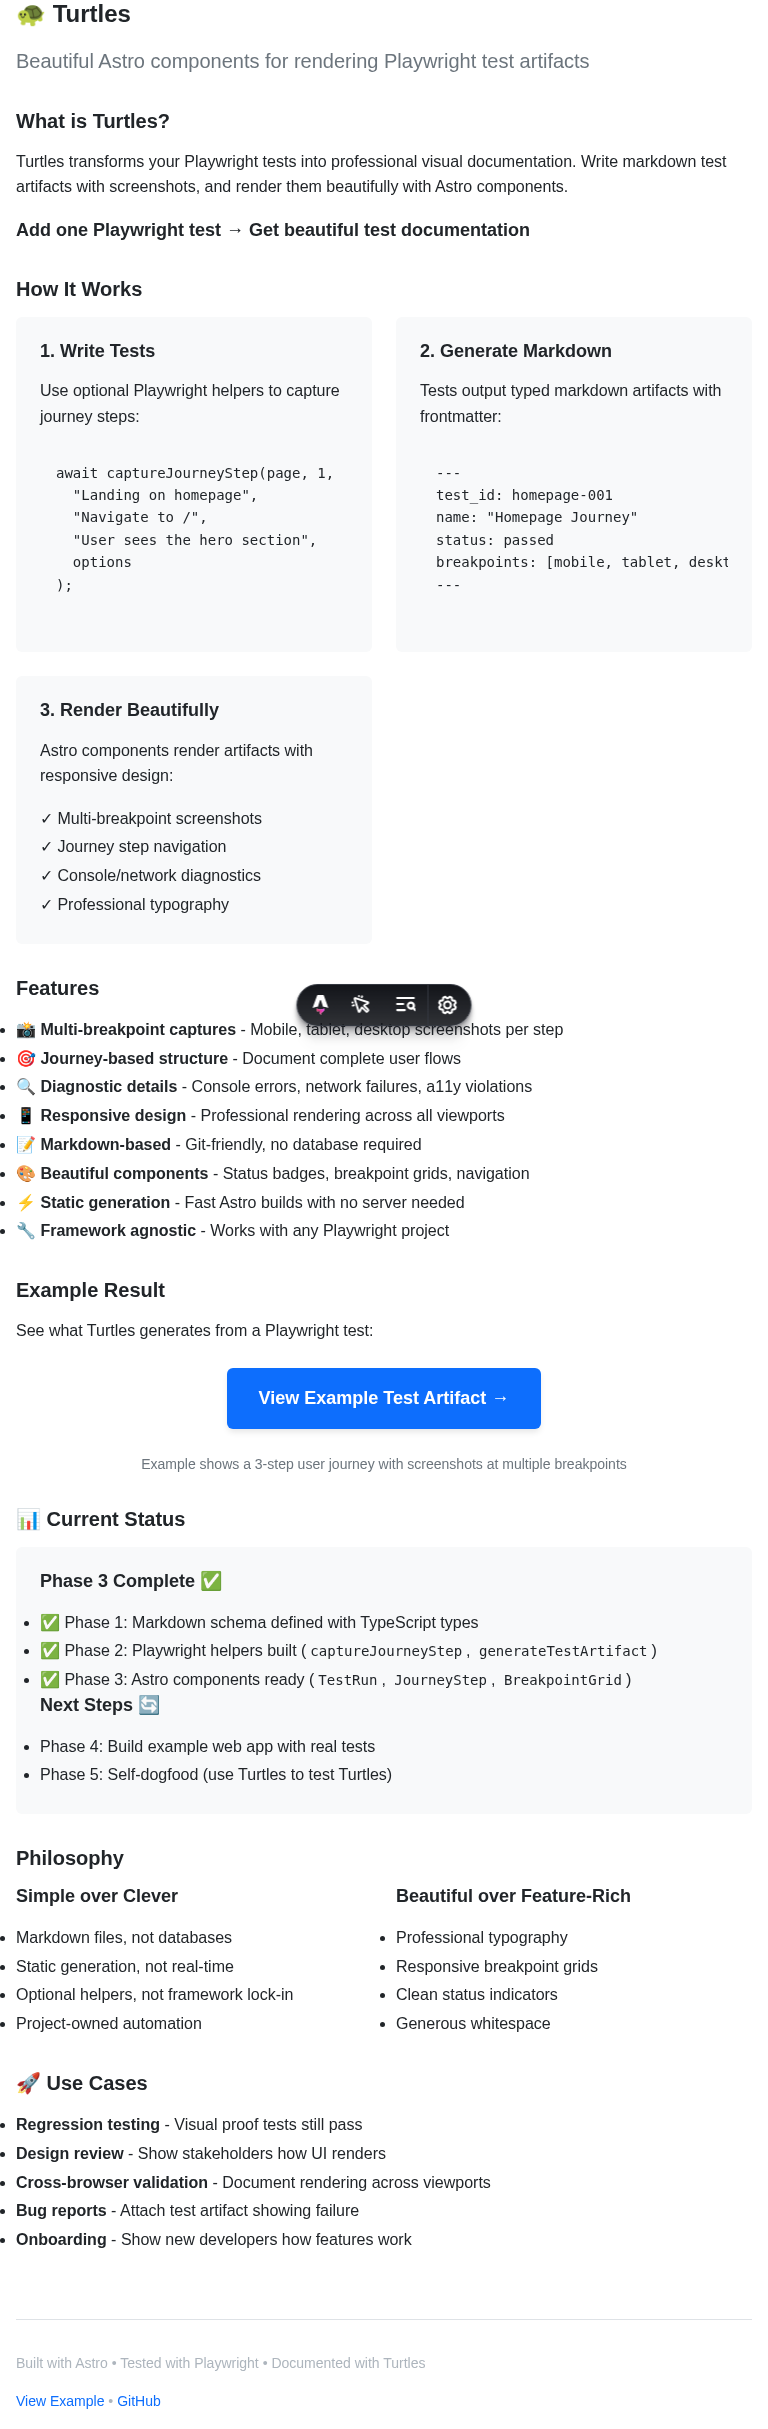
Task: Click the palette icon before Beautiful components
Action: coord(26,1174)
